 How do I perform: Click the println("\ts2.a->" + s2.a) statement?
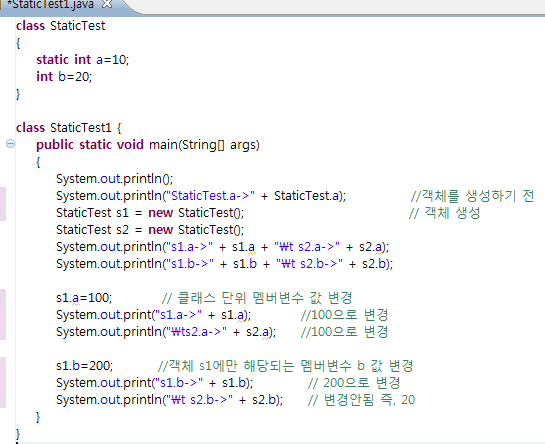point(166,332)
